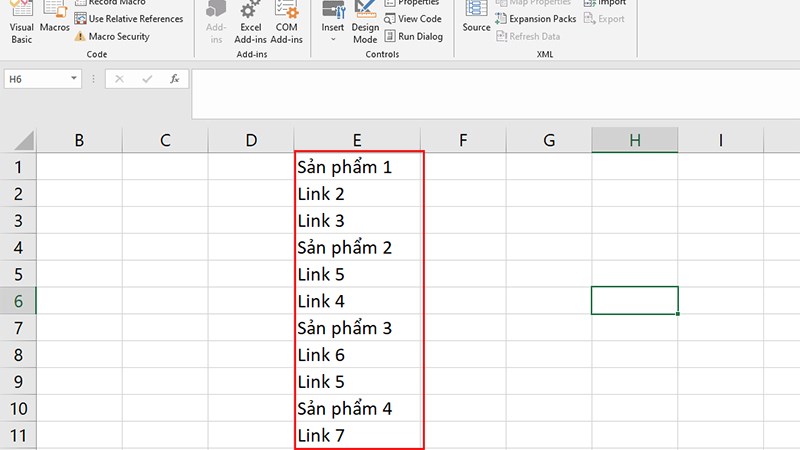Click the Macros button

(55, 20)
